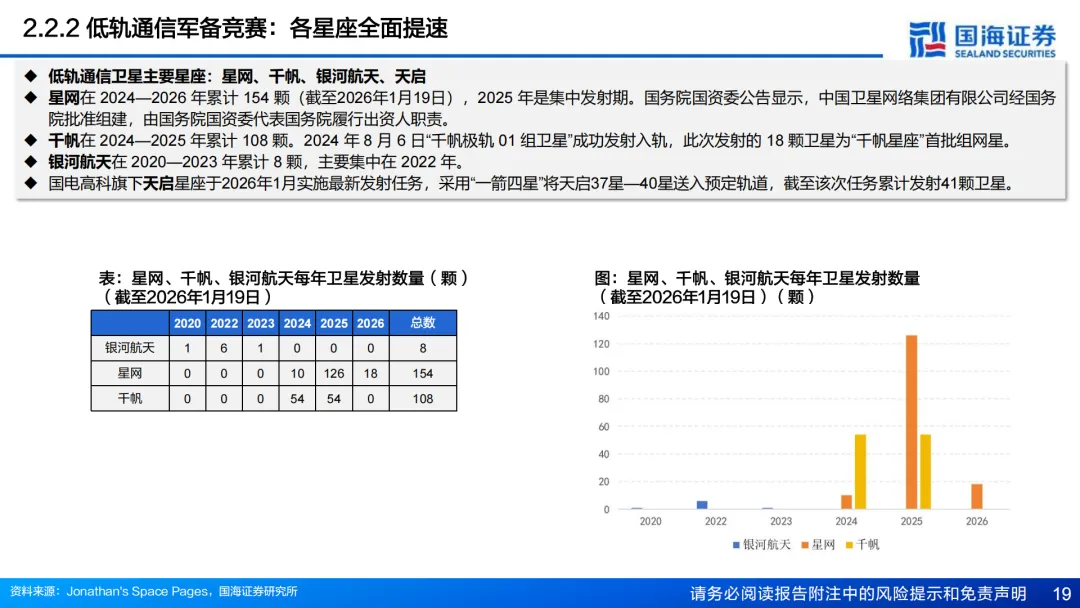
Task: Click page number 19
Action: click(1061, 594)
